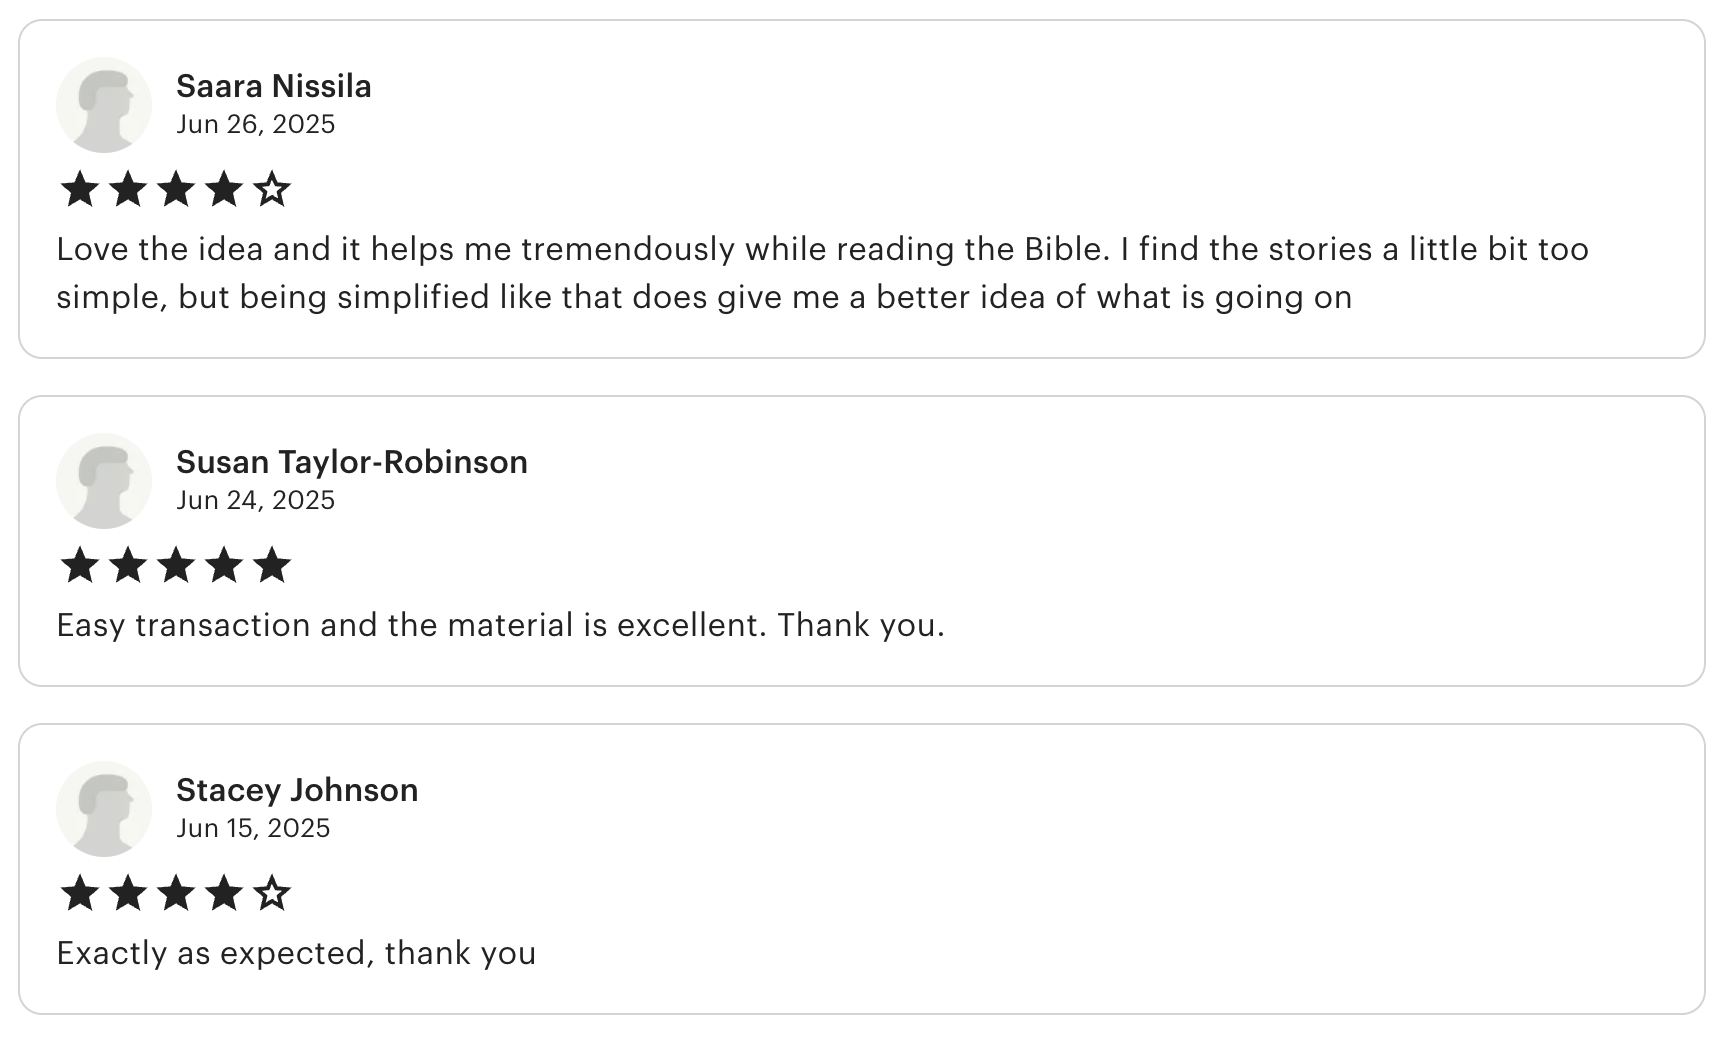
Task: Click the Jun 24, 2025 review date
Action: point(256,500)
